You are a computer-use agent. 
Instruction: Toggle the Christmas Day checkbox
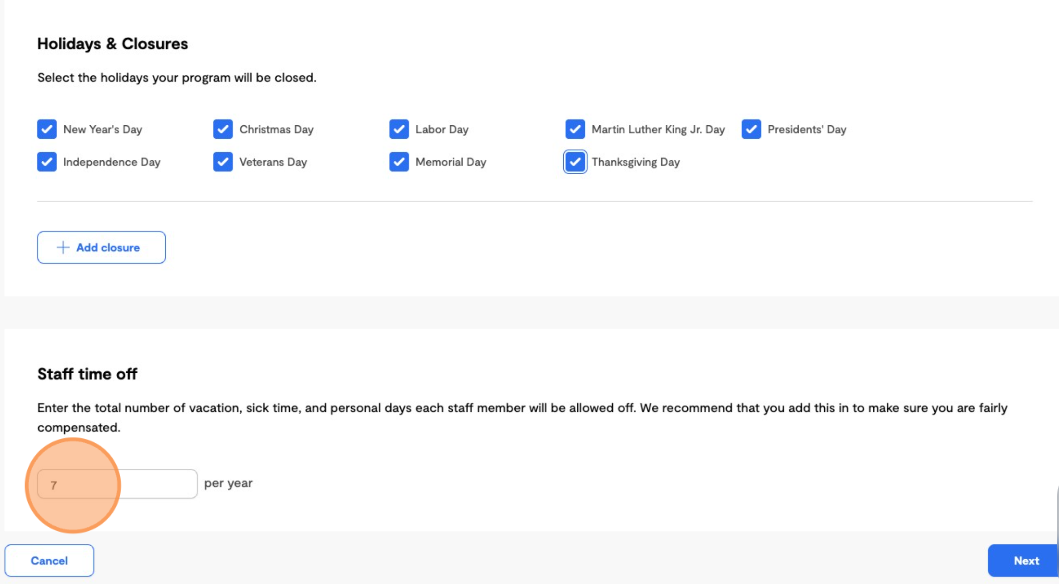(223, 129)
